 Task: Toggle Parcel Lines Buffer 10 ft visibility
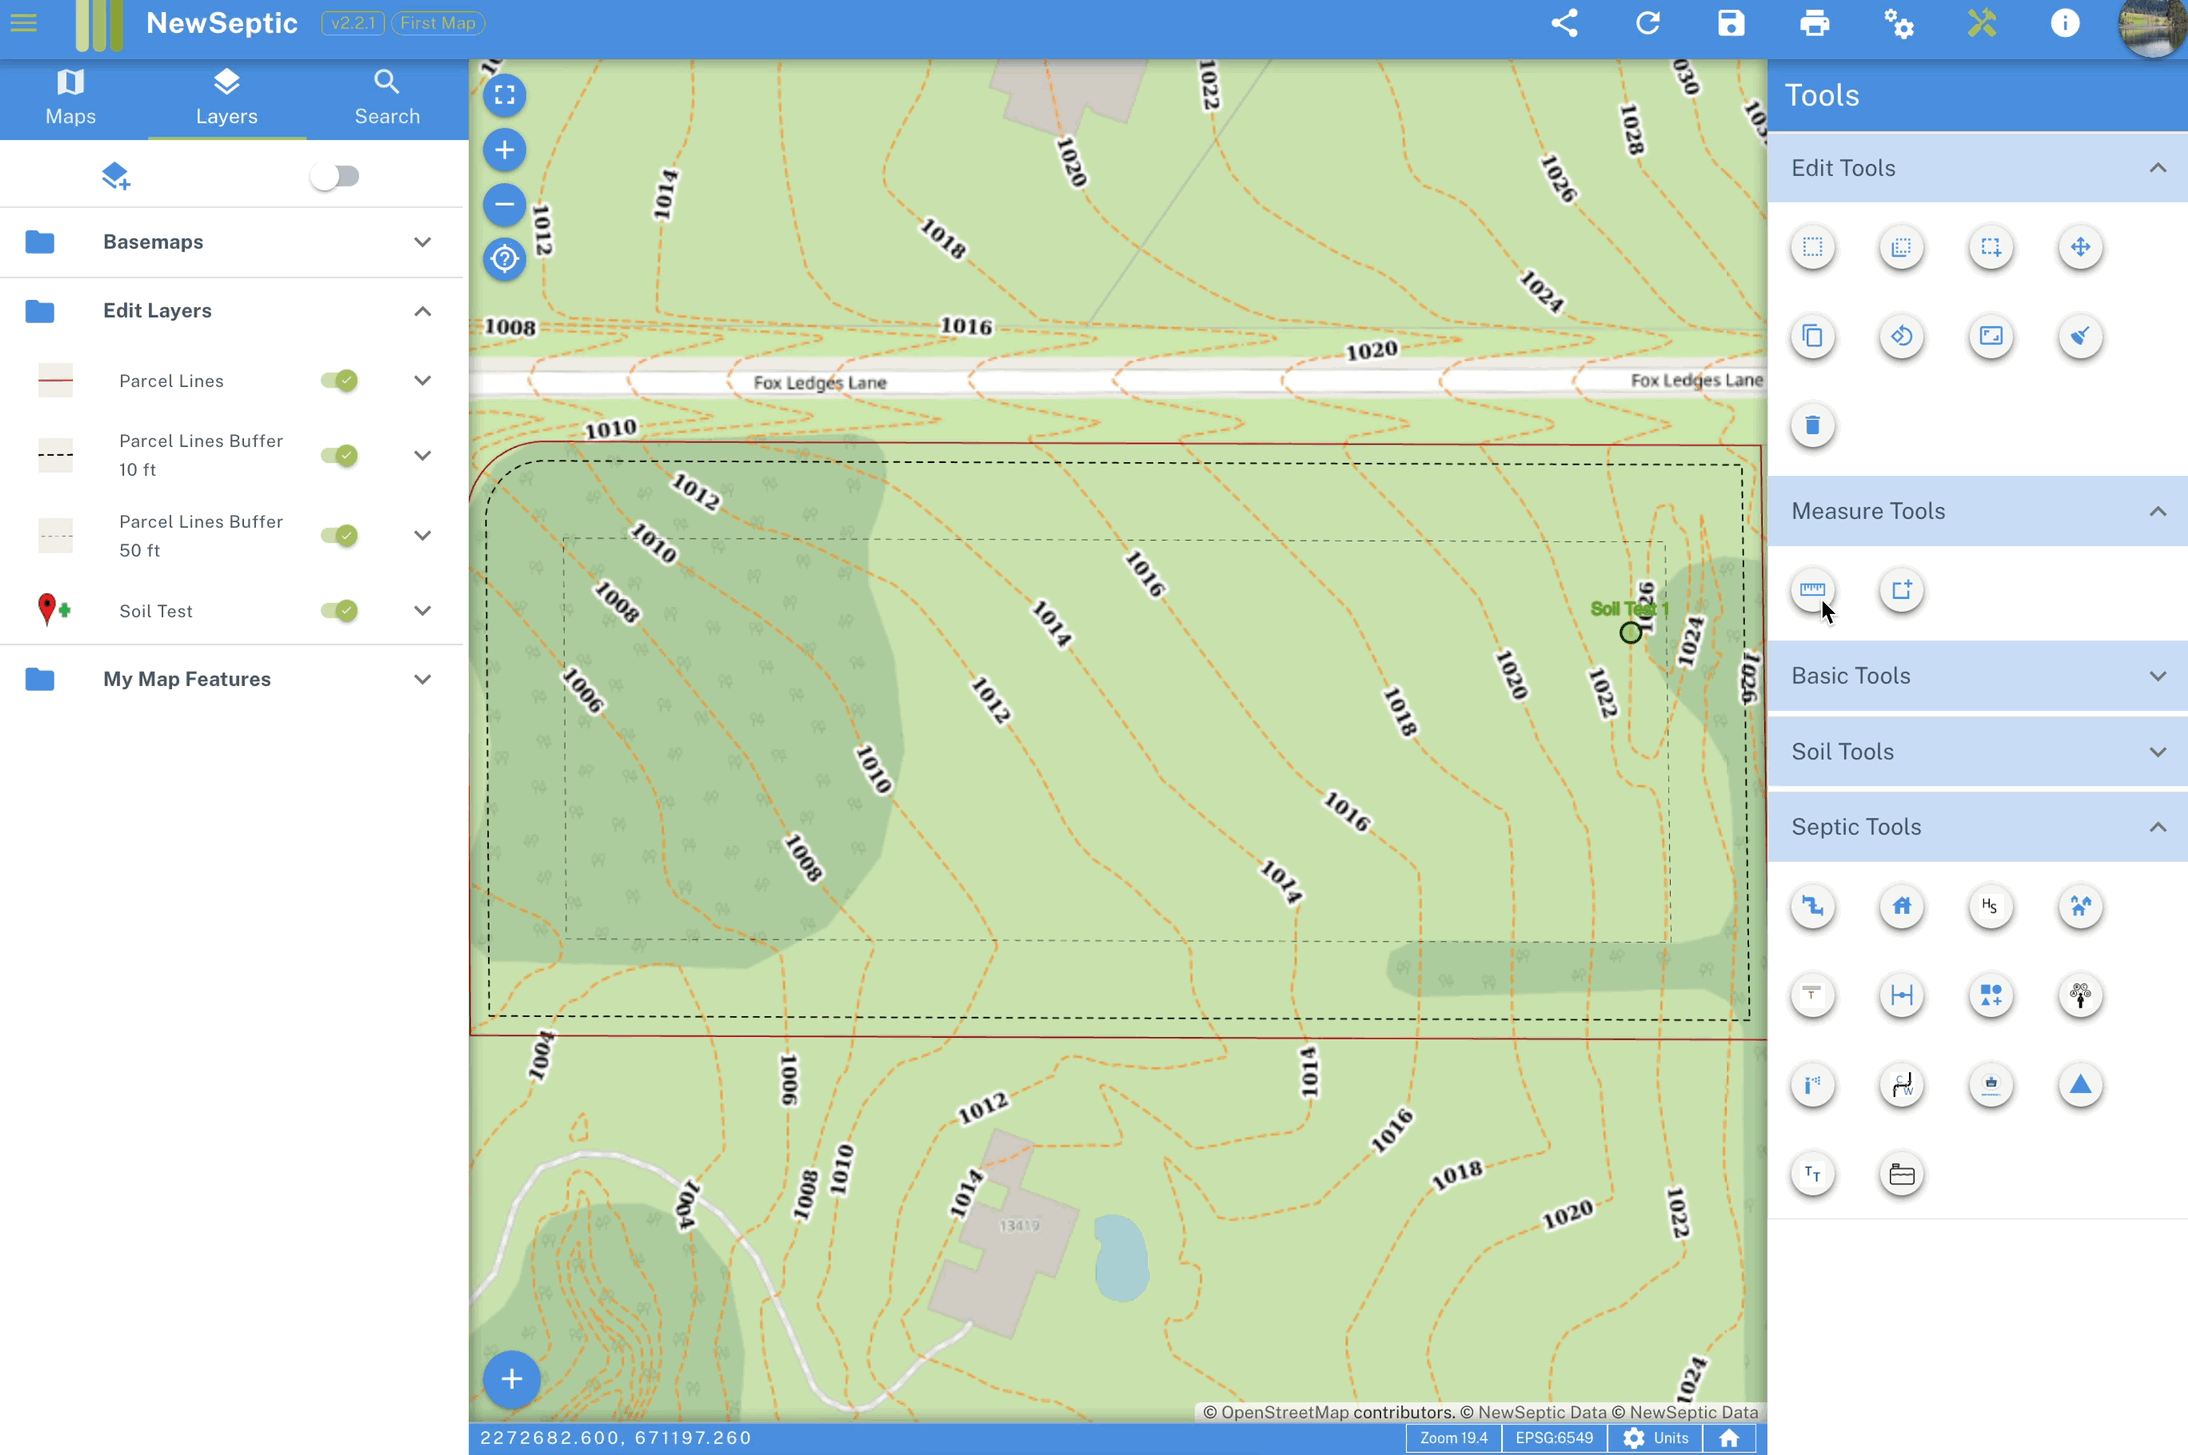point(339,456)
